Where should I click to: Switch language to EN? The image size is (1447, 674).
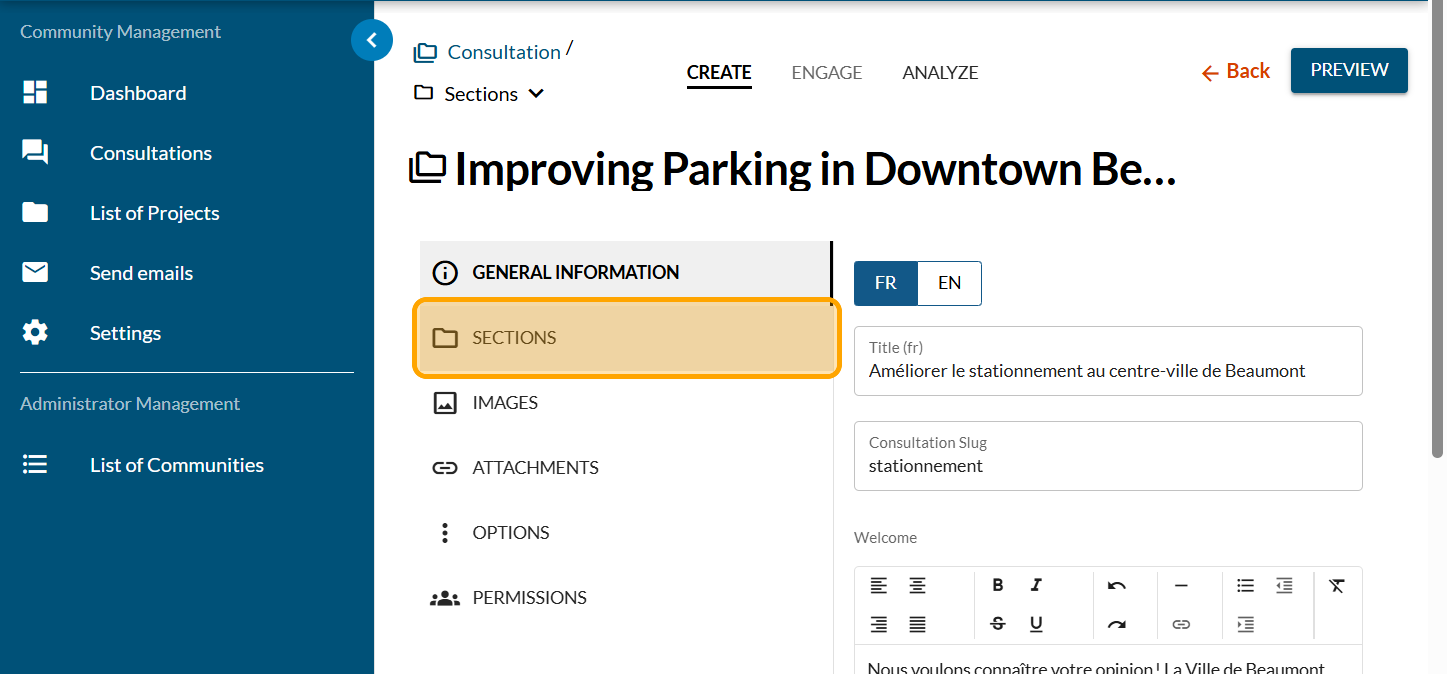[949, 283]
